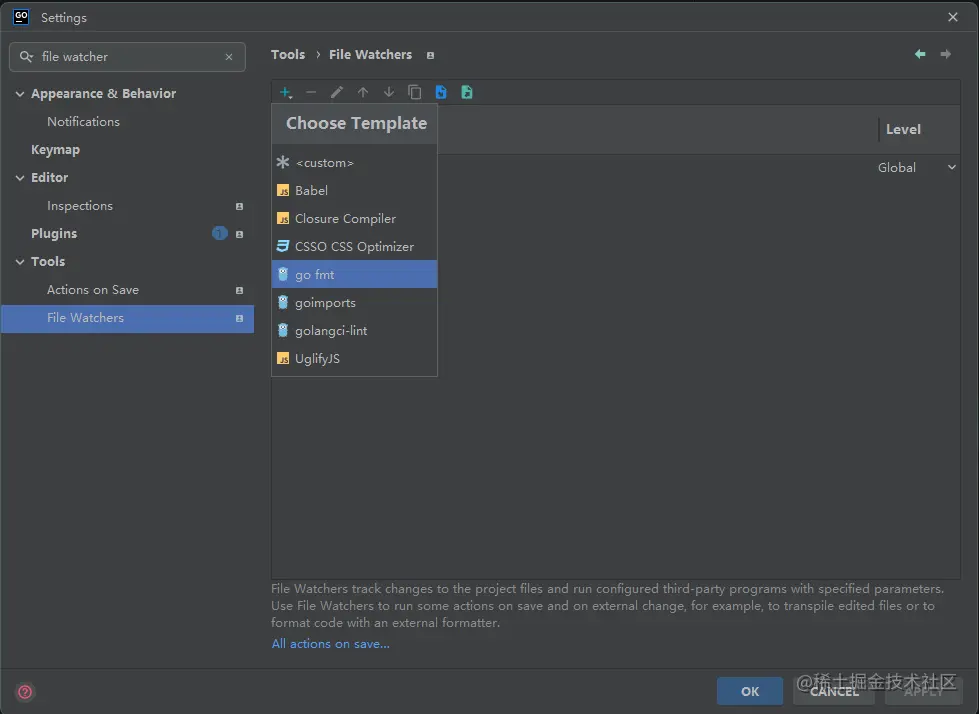Choose the Babel template
The image size is (979, 714).
tap(354, 190)
